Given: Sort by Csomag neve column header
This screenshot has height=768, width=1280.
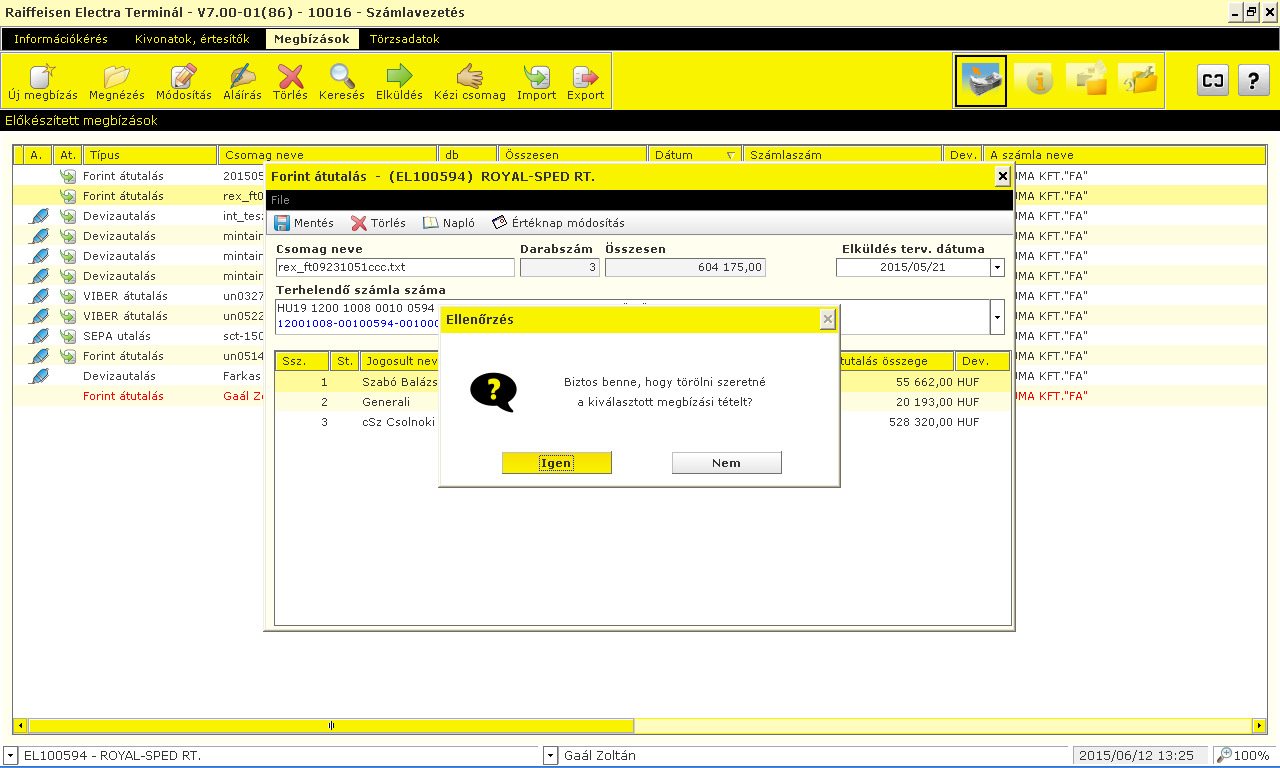Looking at the screenshot, I should tap(328, 155).
